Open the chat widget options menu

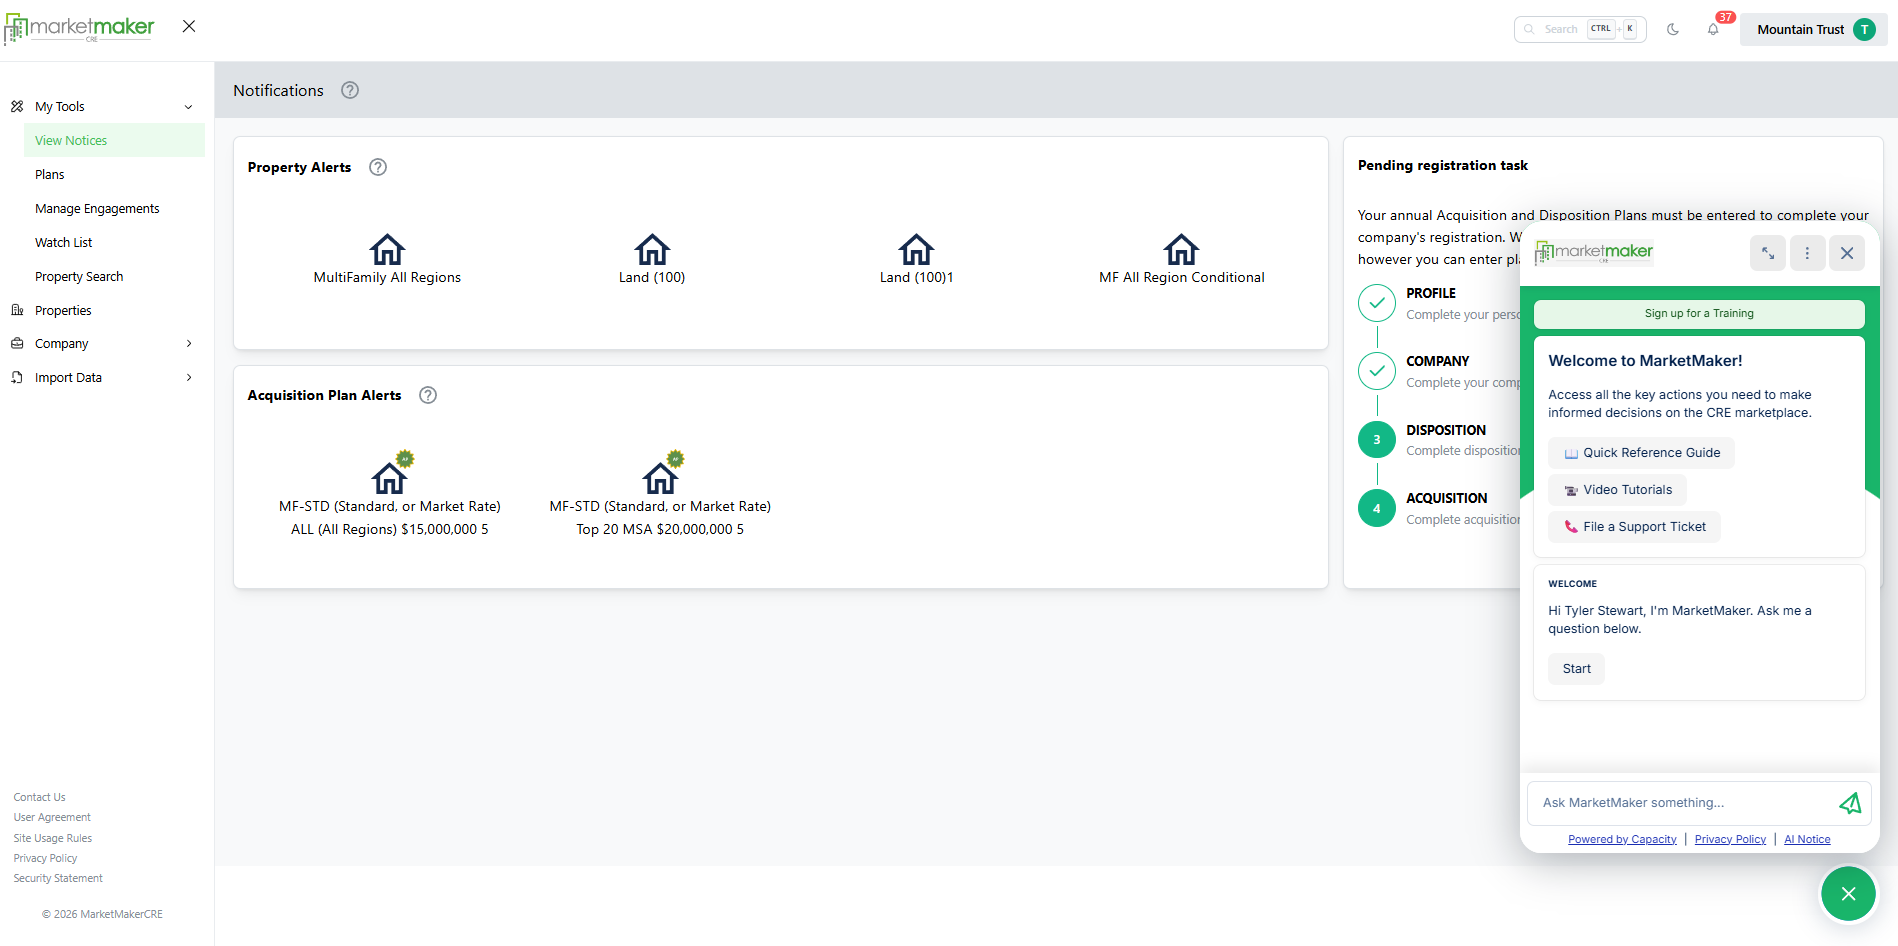click(1807, 253)
